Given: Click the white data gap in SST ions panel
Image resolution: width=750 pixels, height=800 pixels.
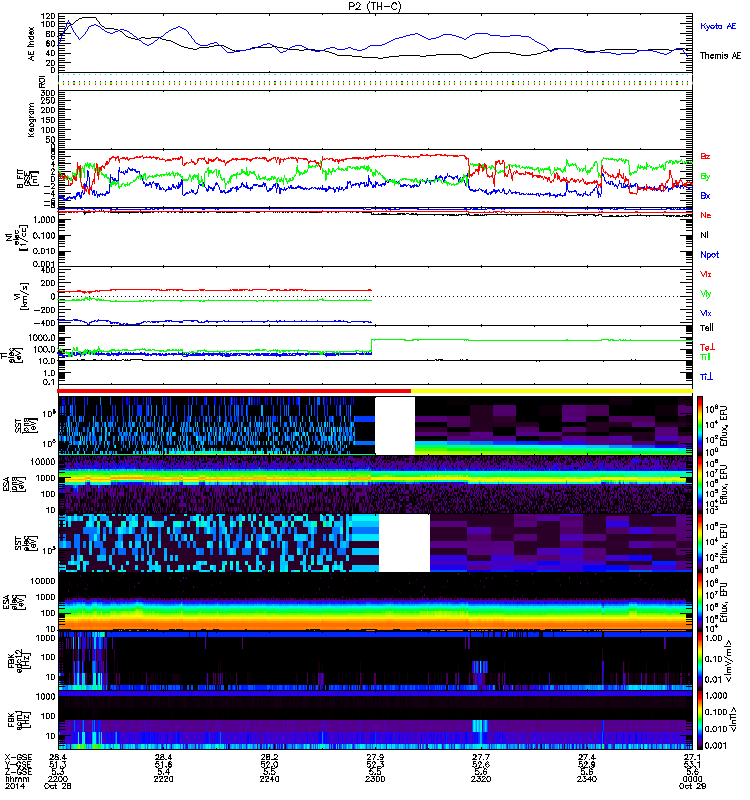Looking at the screenshot, I should point(395,426).
